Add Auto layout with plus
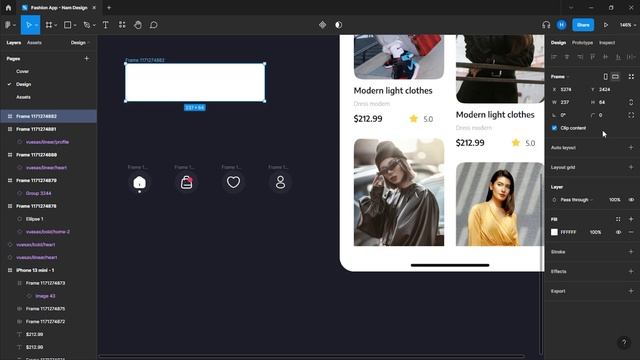640x360 pixels. point(631,147)
